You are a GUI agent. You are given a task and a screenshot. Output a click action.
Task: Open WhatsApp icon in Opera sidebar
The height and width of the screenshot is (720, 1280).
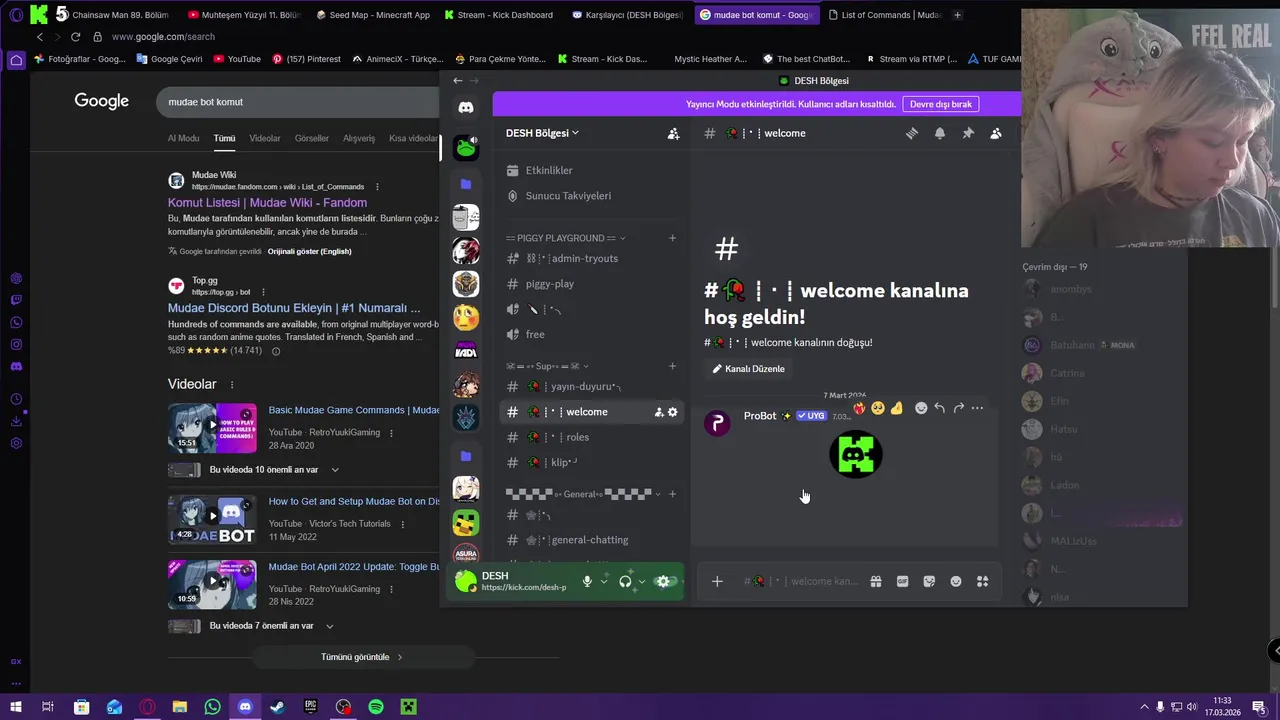[x=16, y=322]
